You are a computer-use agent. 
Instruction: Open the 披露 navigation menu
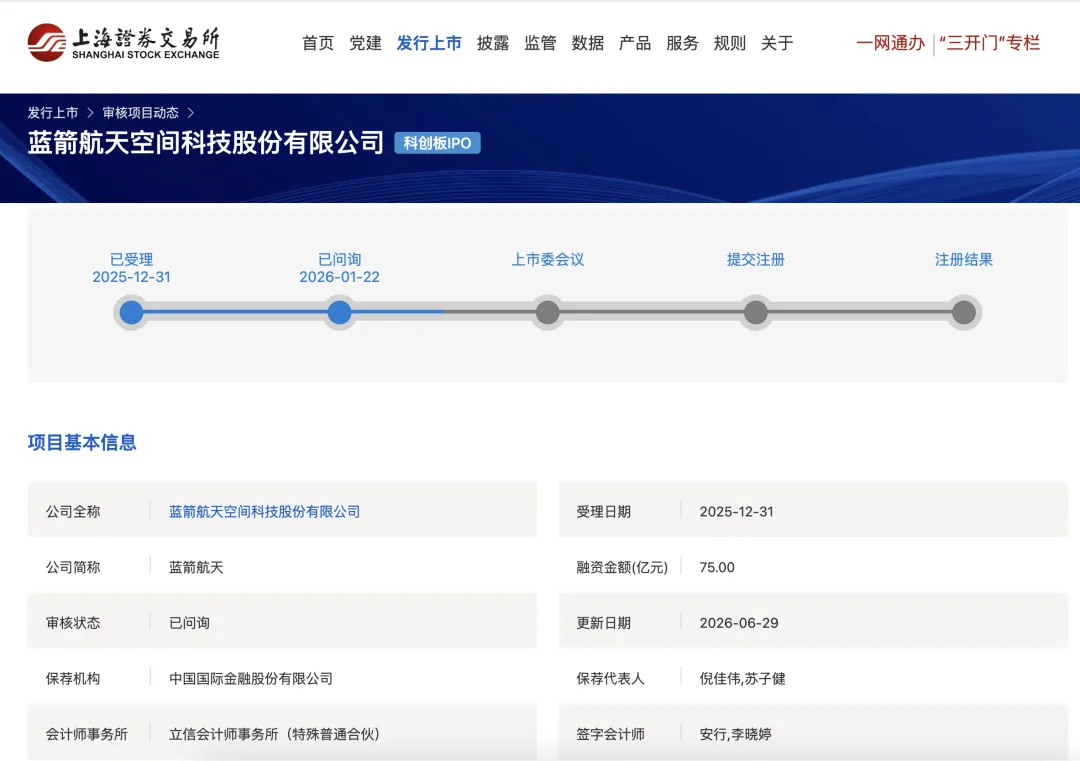493,43
